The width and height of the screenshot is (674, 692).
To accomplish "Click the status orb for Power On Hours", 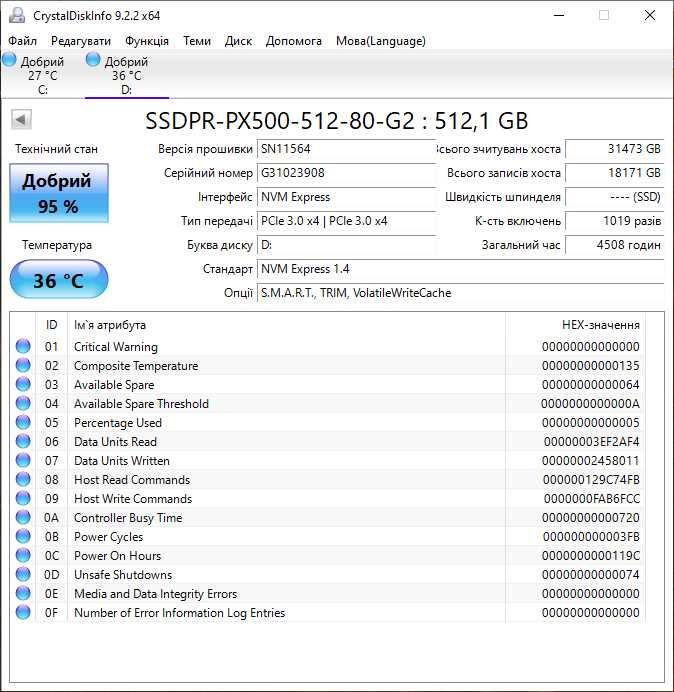I will (x=23, y=555).
